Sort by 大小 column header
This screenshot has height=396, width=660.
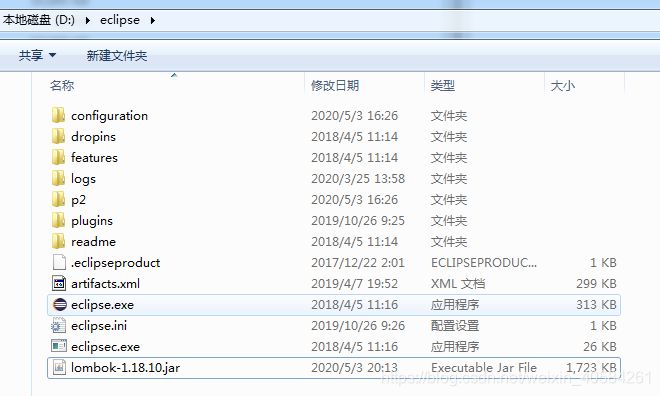click(x=563, y=85)
